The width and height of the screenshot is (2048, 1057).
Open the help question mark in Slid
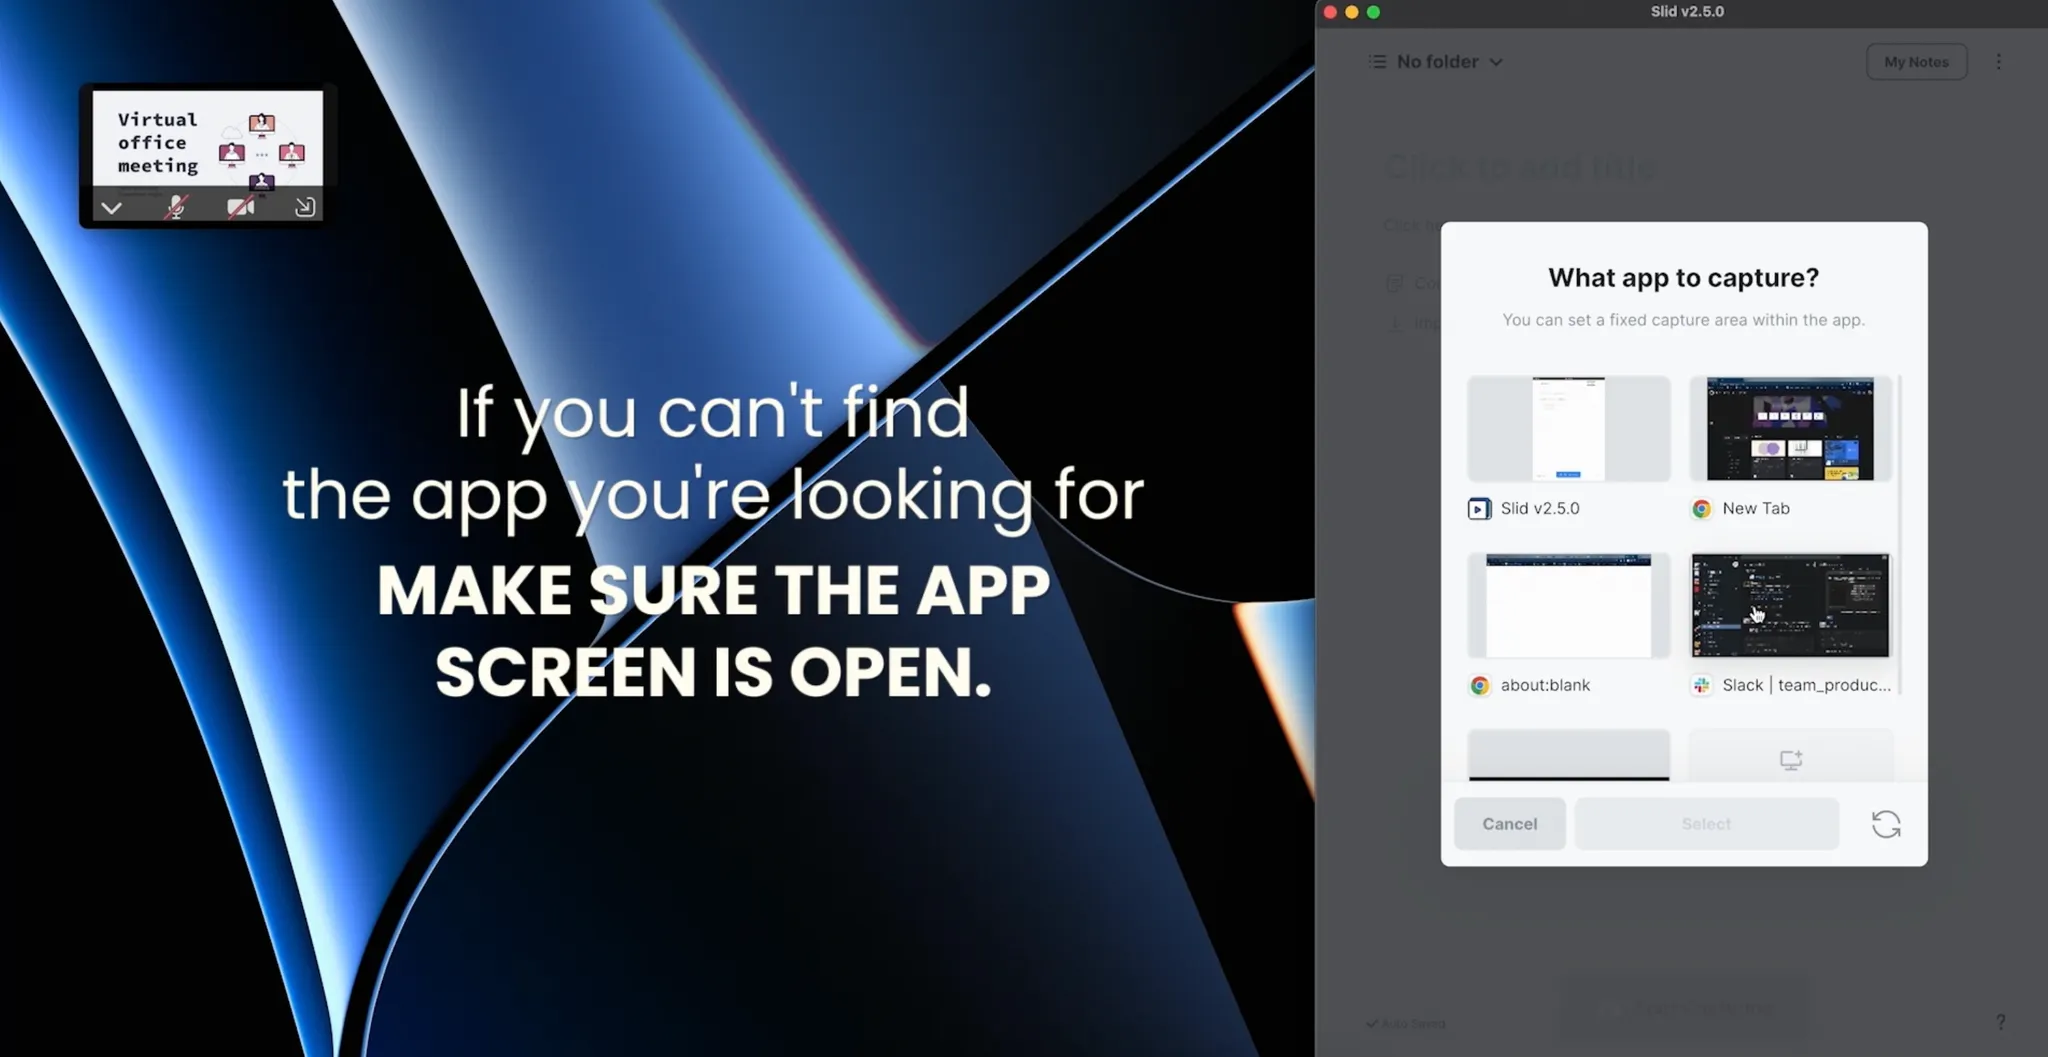(2000, 1022)
